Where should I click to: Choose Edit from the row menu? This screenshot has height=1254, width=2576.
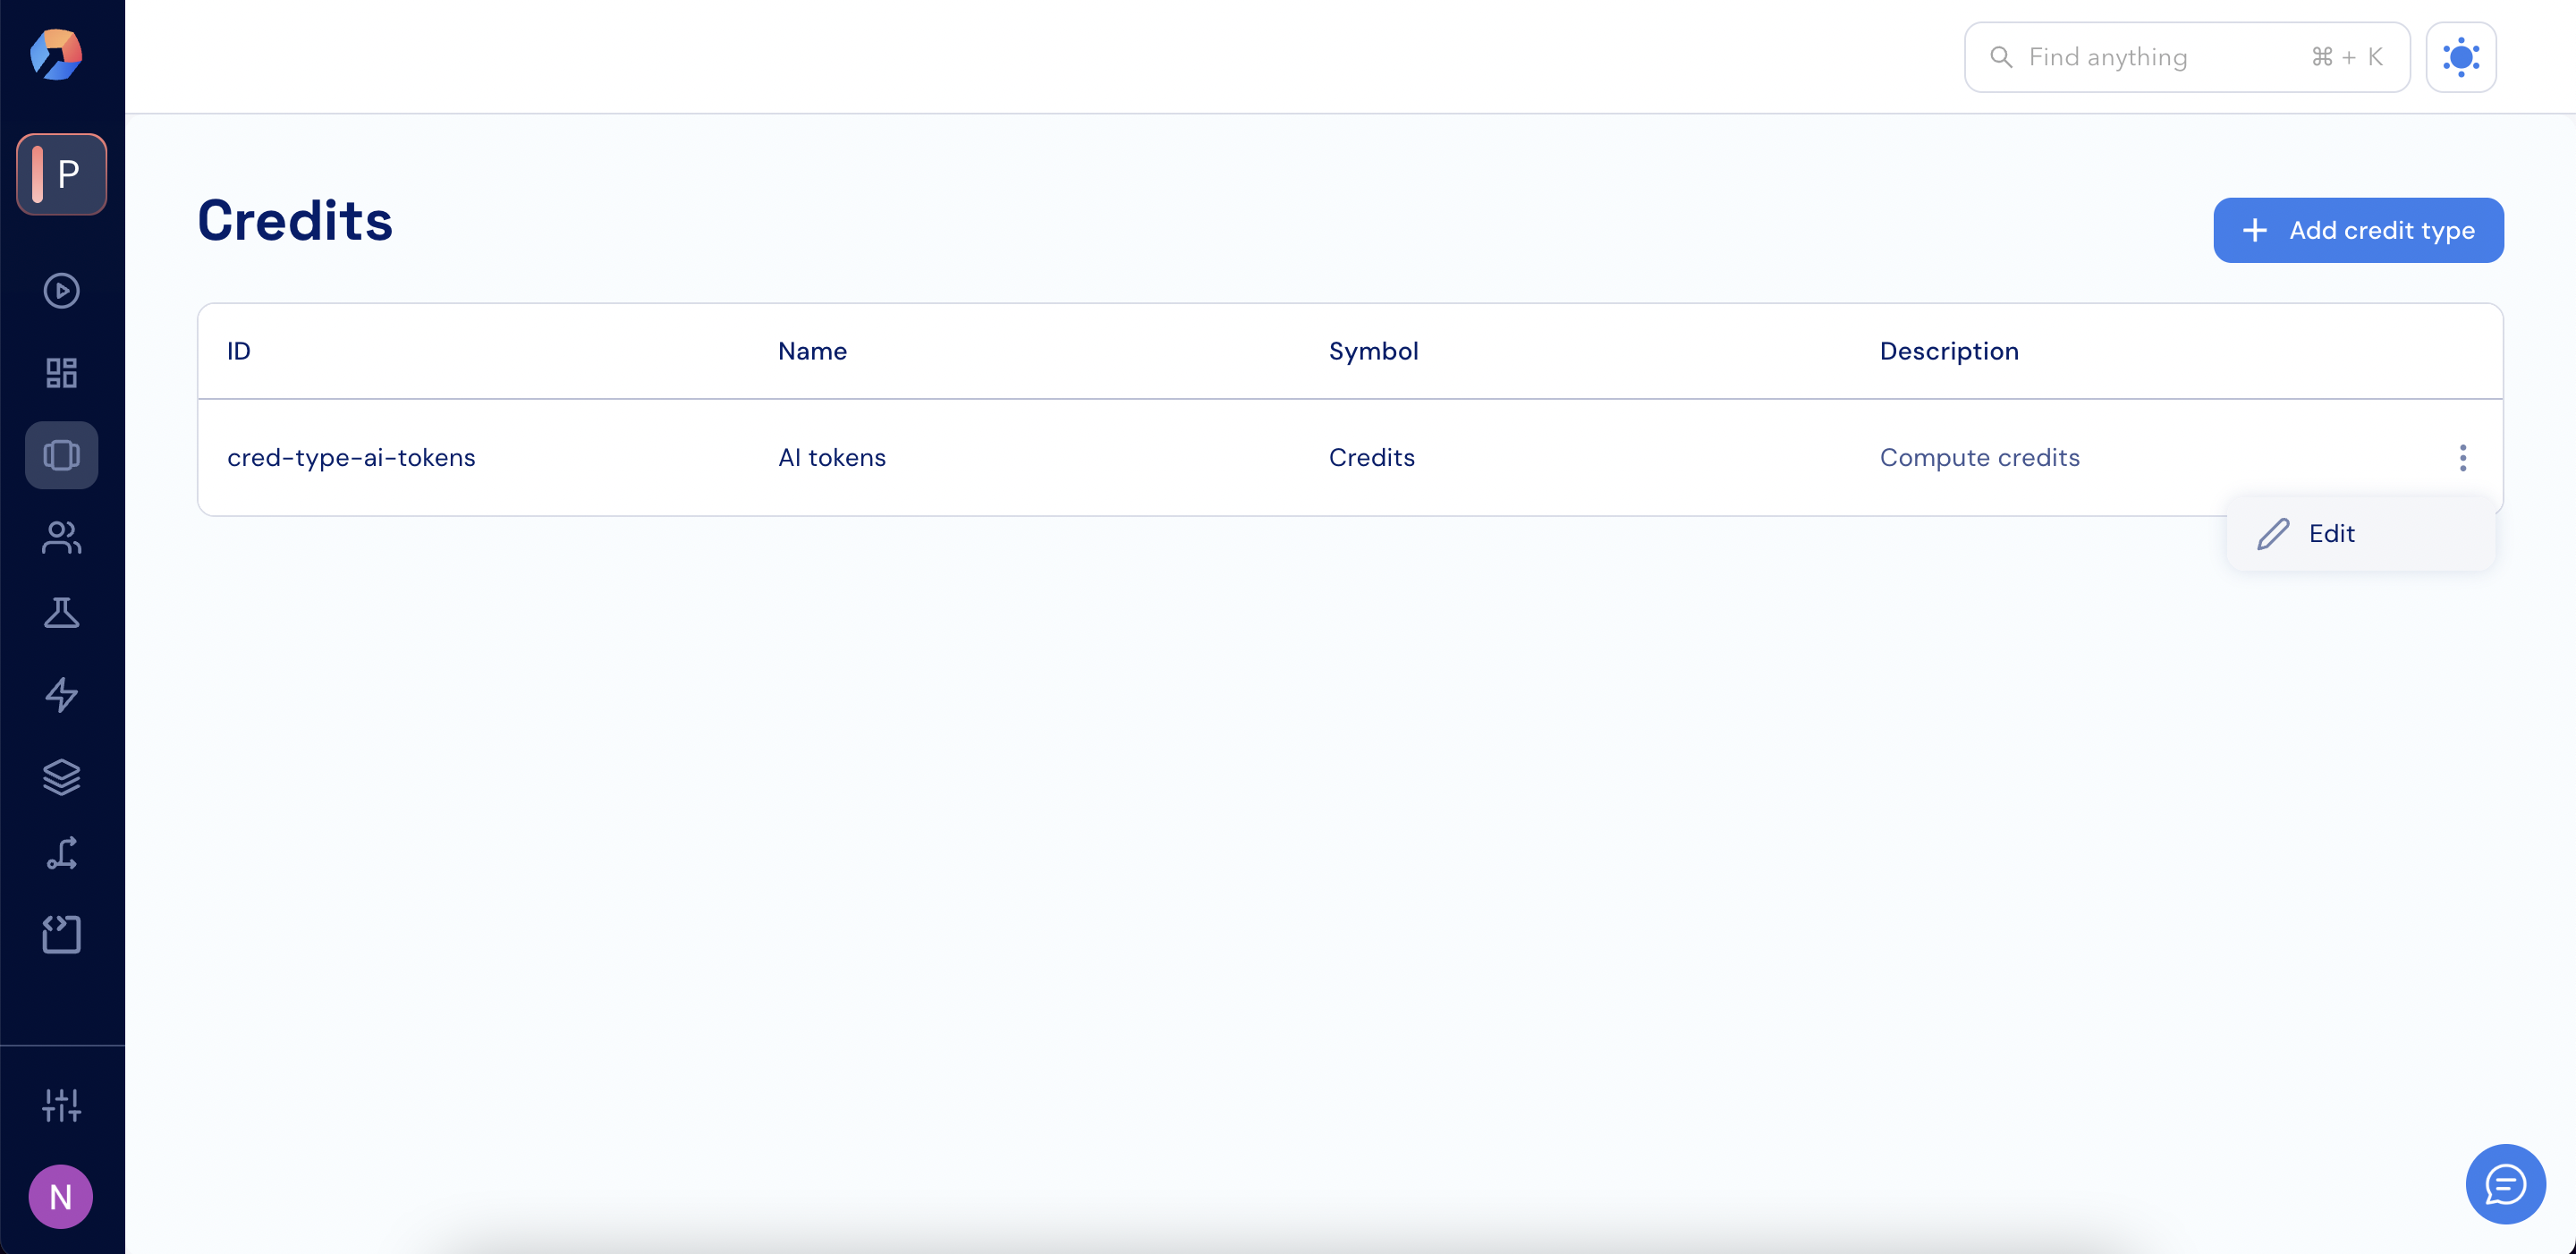coord(2330,534)
